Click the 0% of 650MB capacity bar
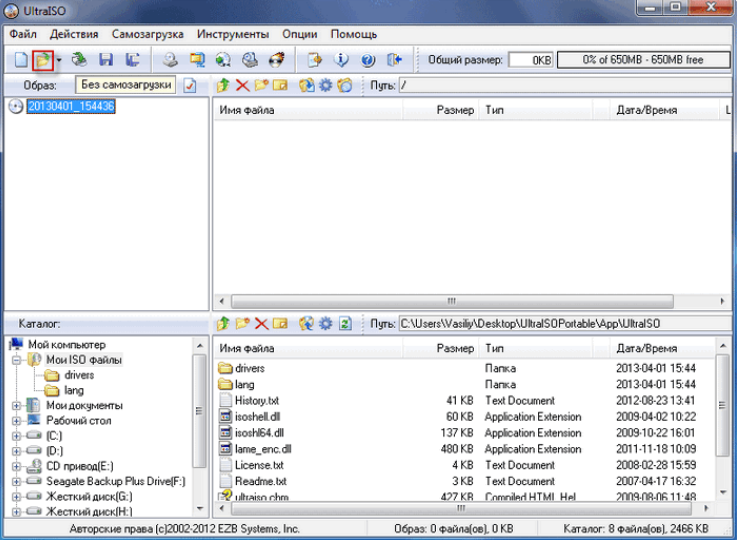 tap(643, 60)
